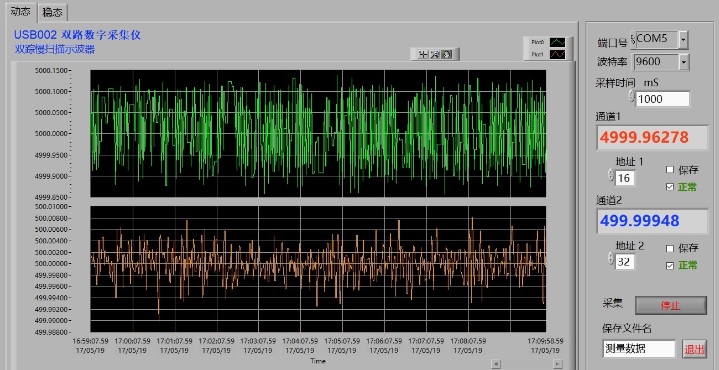The width and height of the screenshot is (719, 370).
Task: Select the 动态 tab
Action: coord(20,11)
